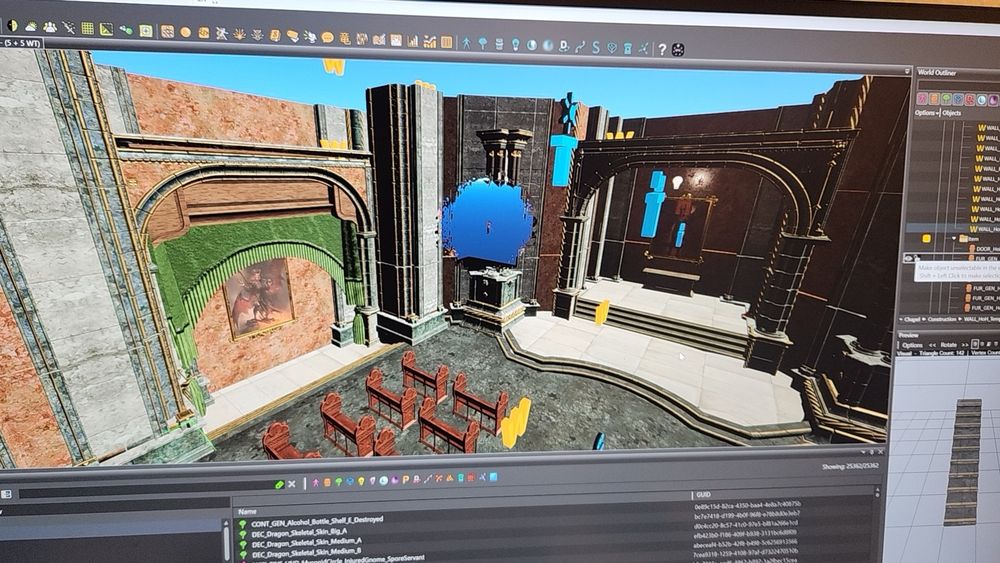
Task: Select DEC_Dragon_Skeletal_Skin_Big_A row
Action: coord(299,532)
